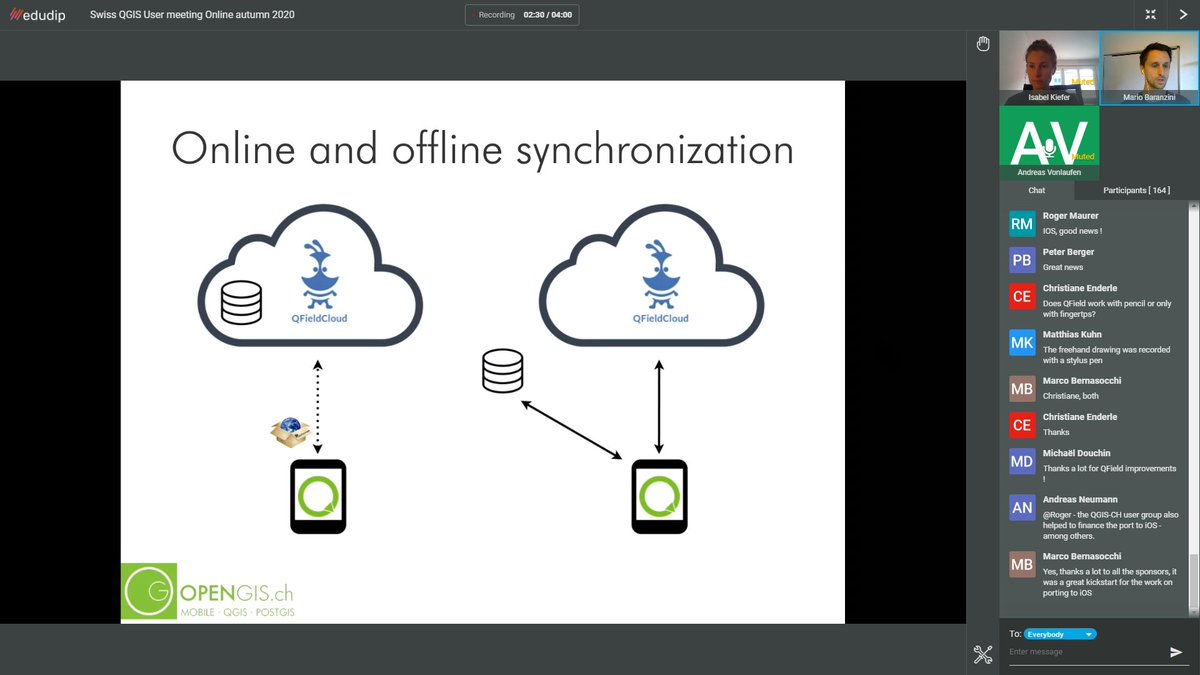Click the name Michaël Douchin in chat
The height and width of the screenshot is (675, 1200).
1076,453
